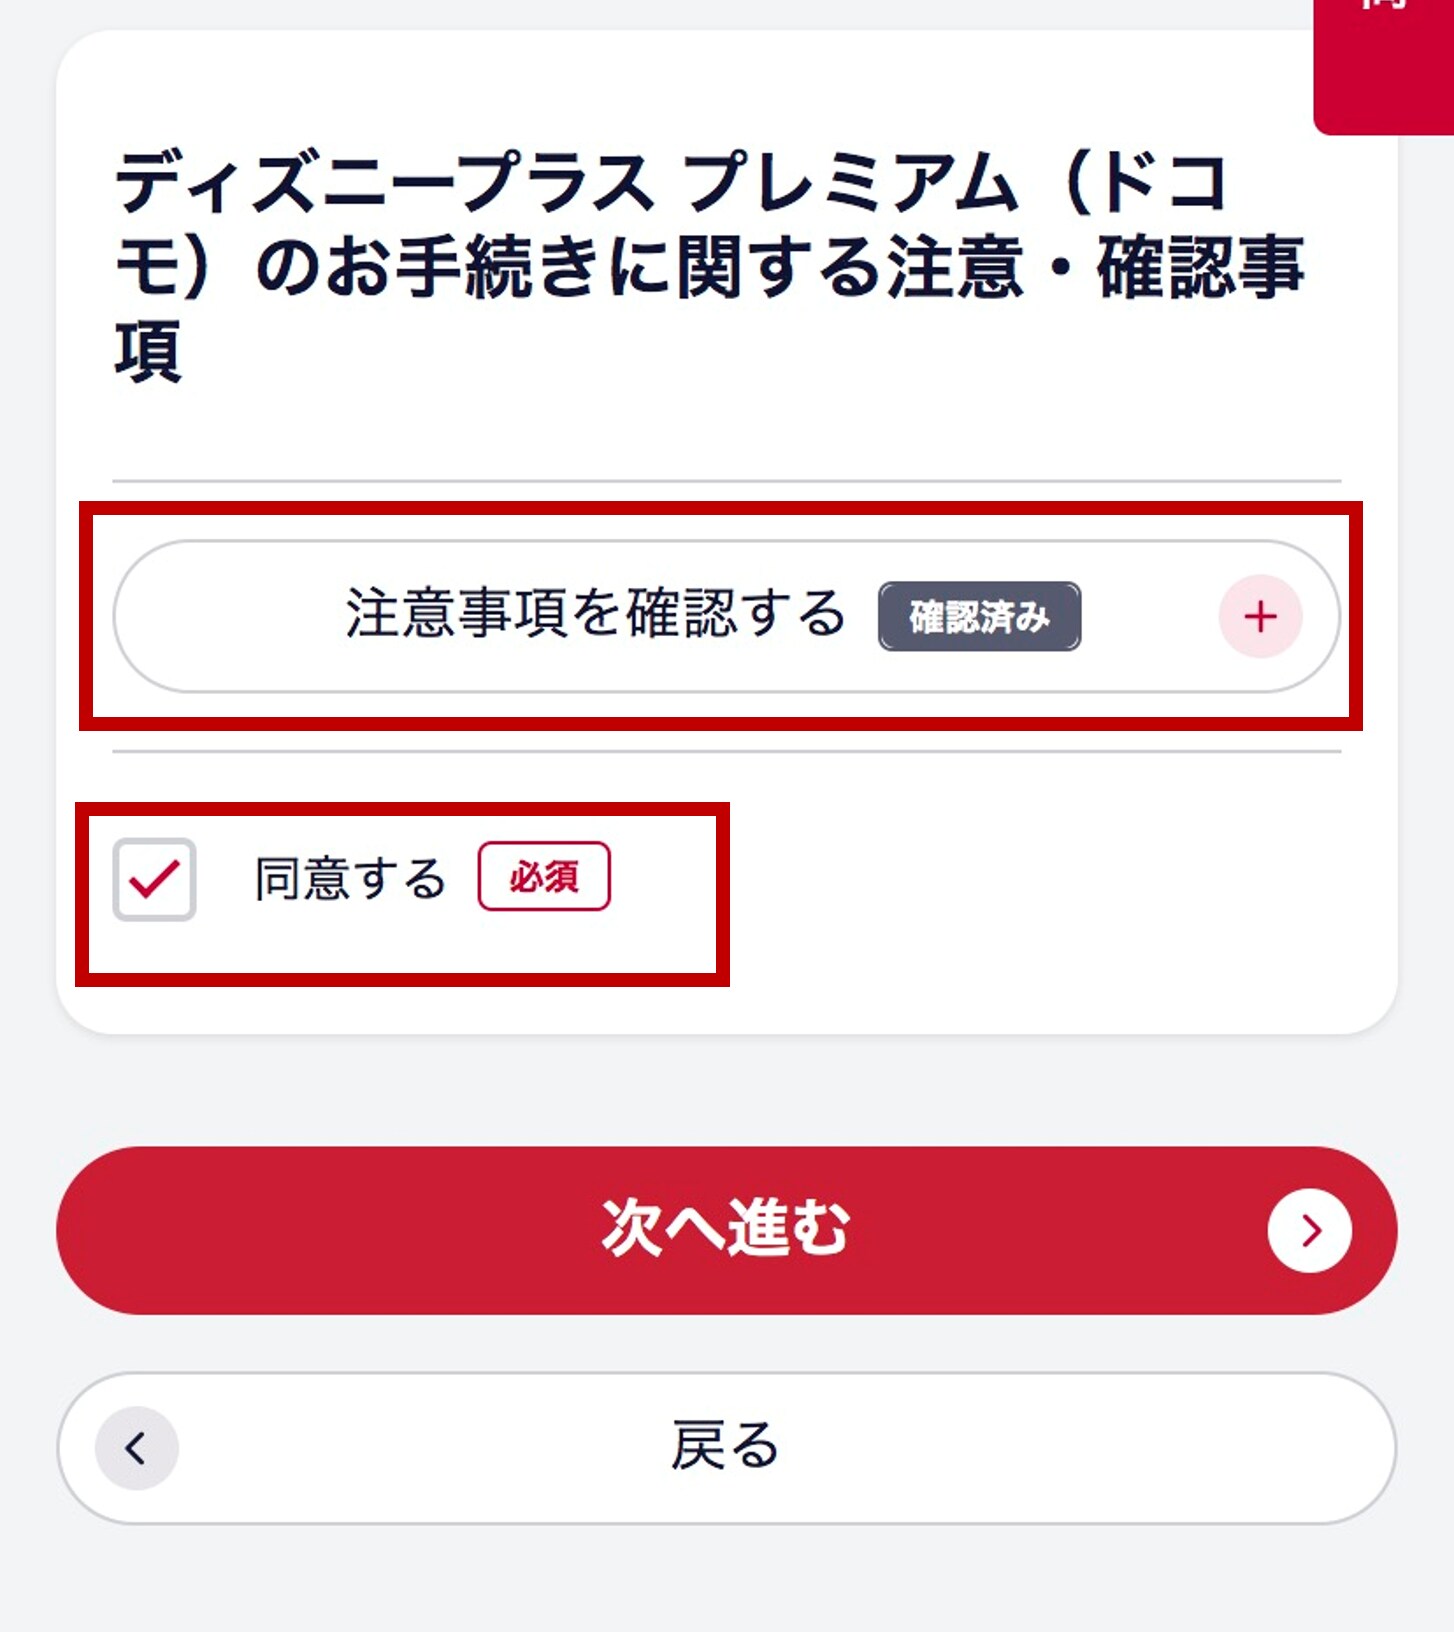Screen dimensions: 1454x1632
Task: Click the 次へ進む label text
Action: pyautogui.click(x=725, y=1229)
